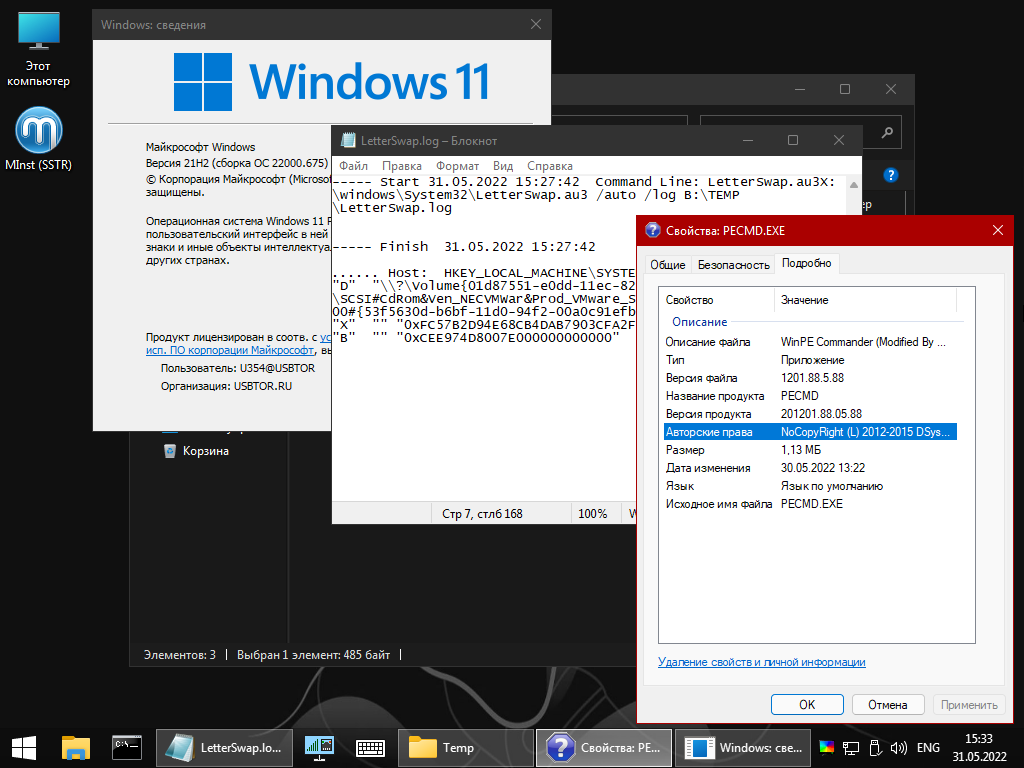This screenshot has height=768, width=1024.
Task: Select the Подробно tab
Action: 807,263
